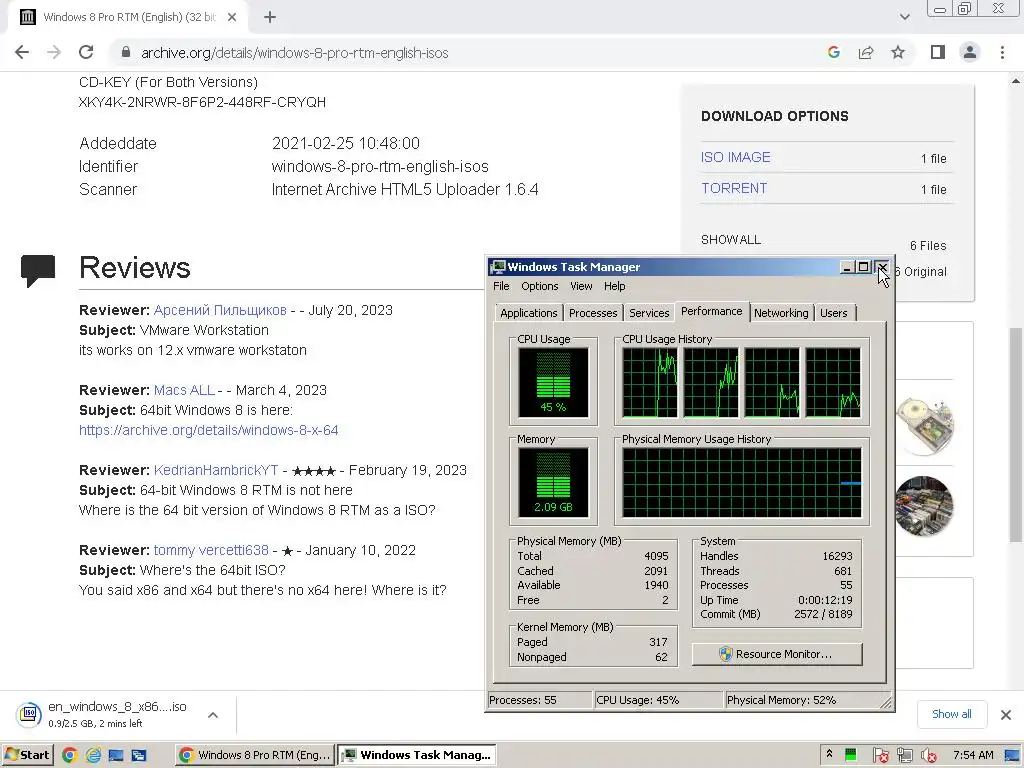Viewport: 1024px width, 768px height.
Task: Open network tray icon
Action: coord(904,755)
